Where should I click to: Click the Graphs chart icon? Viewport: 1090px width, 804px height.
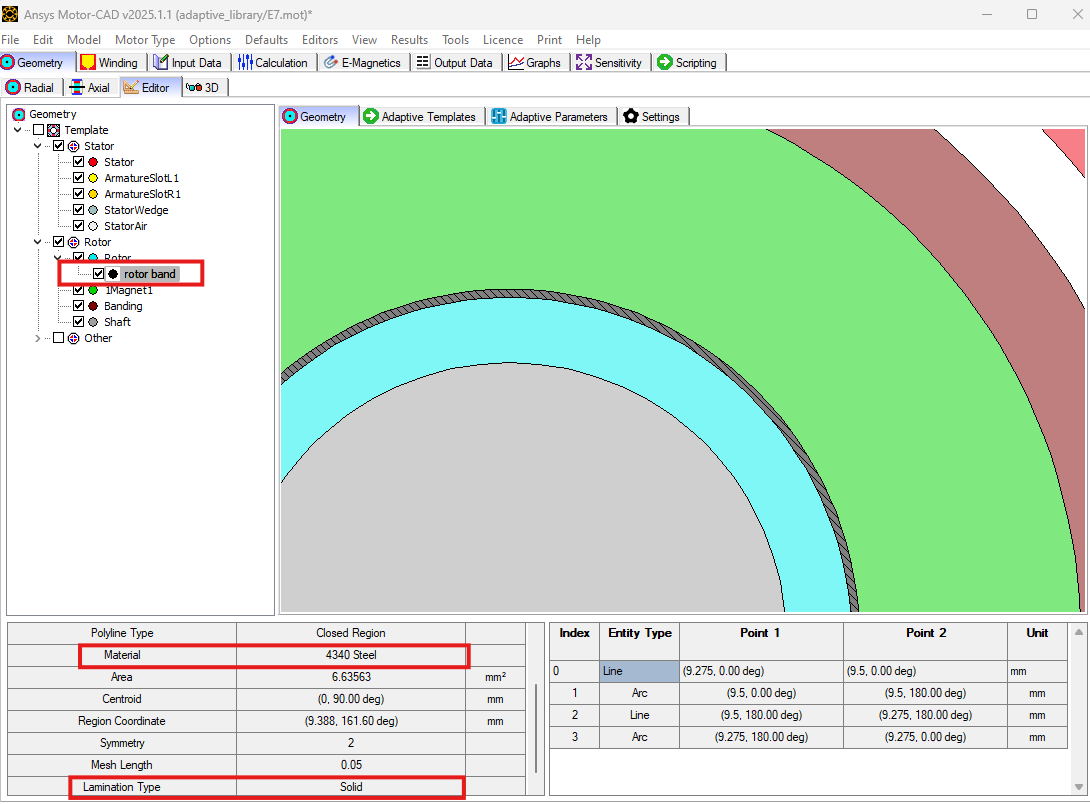[x=516, y=63]
